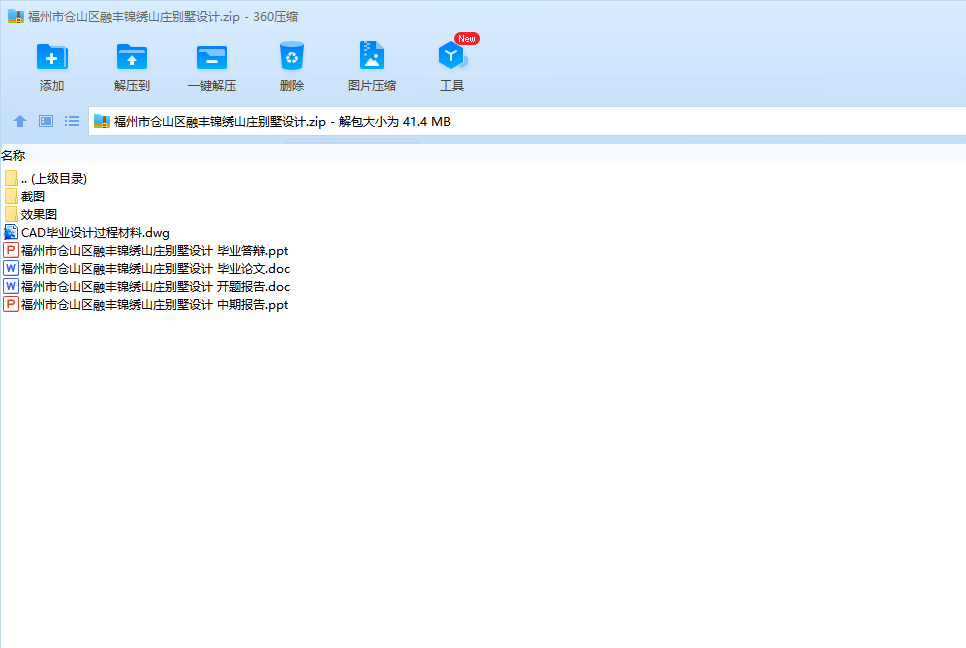Select the CAD毕业设计过程材料.dwg file
Image resolution: width=966 pixels, height=648 pixels.
coord(87,233)
